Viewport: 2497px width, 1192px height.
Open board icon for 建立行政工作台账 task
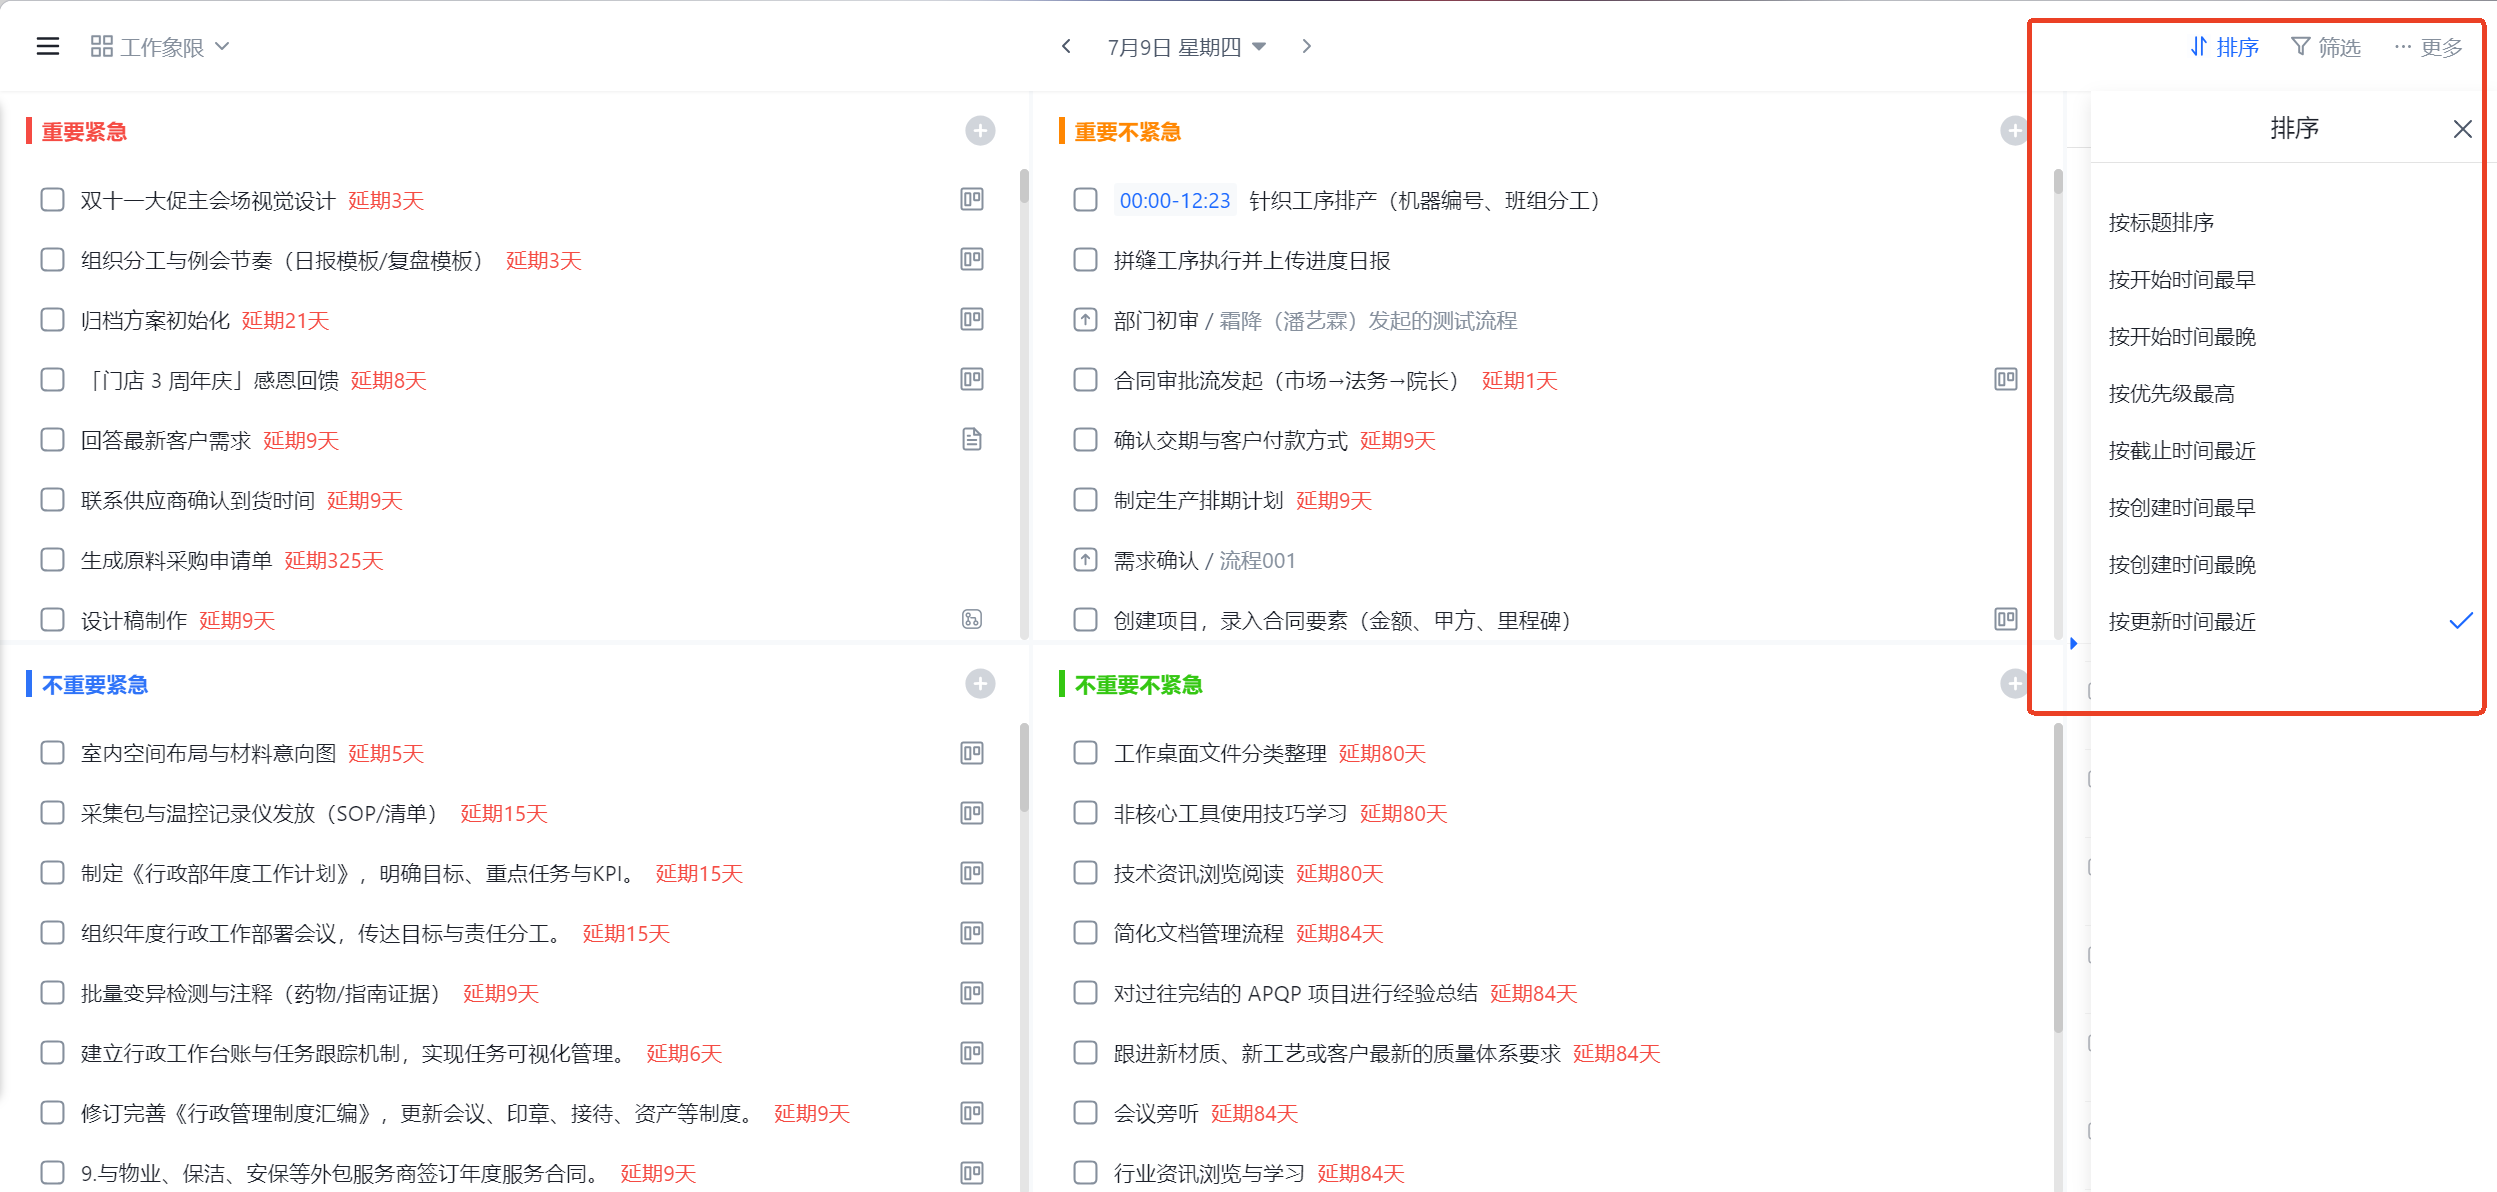point(972,1053)
